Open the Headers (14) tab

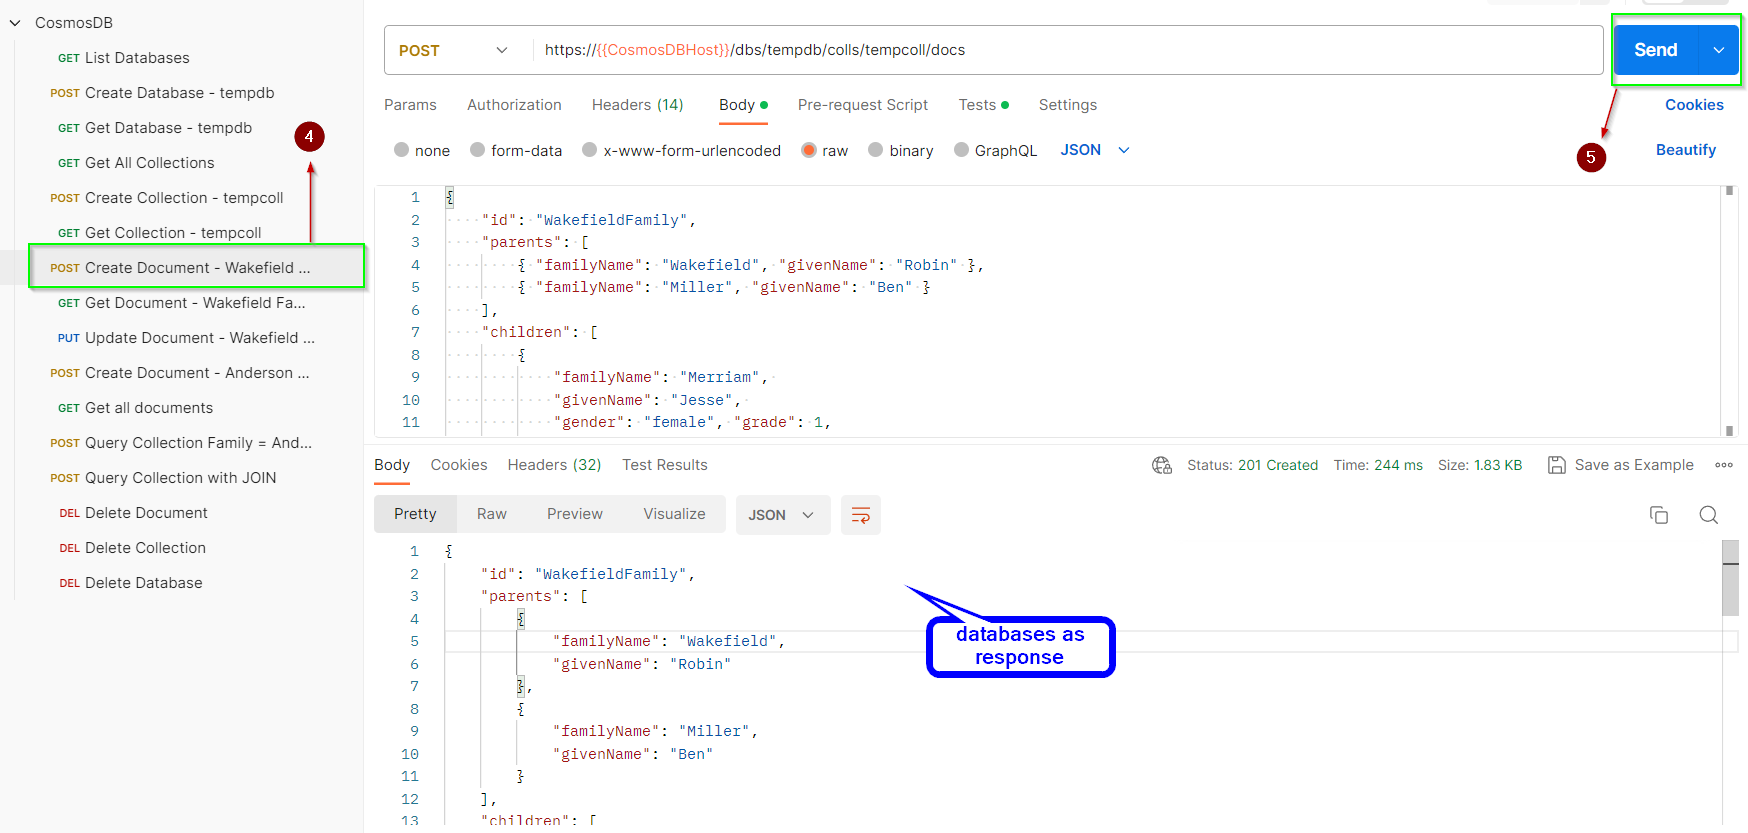click(x=637, y=105)
